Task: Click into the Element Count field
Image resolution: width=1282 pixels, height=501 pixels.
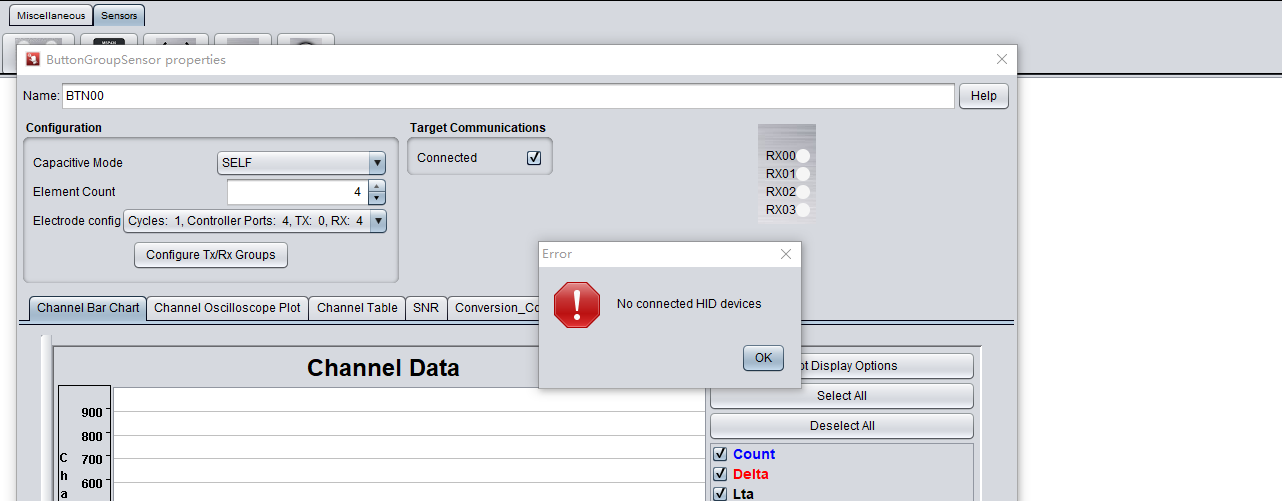Action: 298,192
